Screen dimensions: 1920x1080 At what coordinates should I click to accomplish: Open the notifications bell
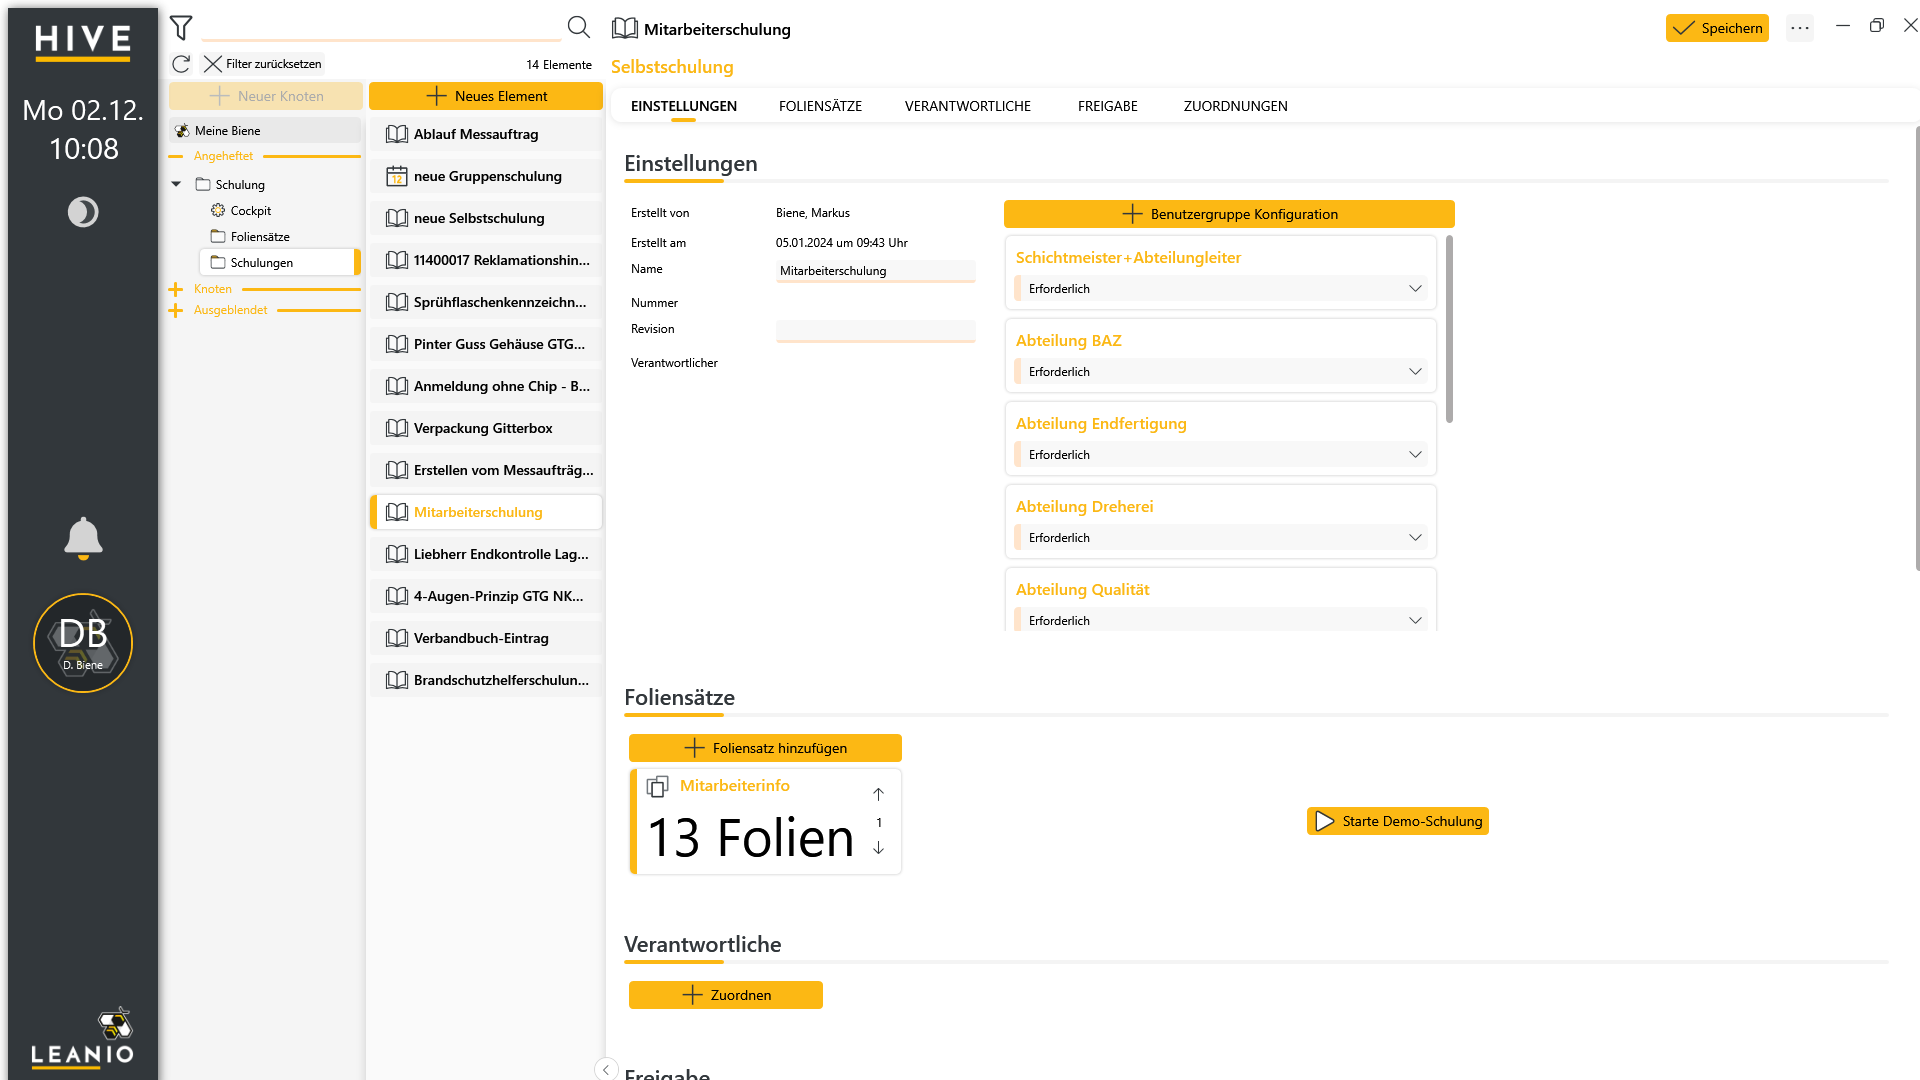(83, 538)
